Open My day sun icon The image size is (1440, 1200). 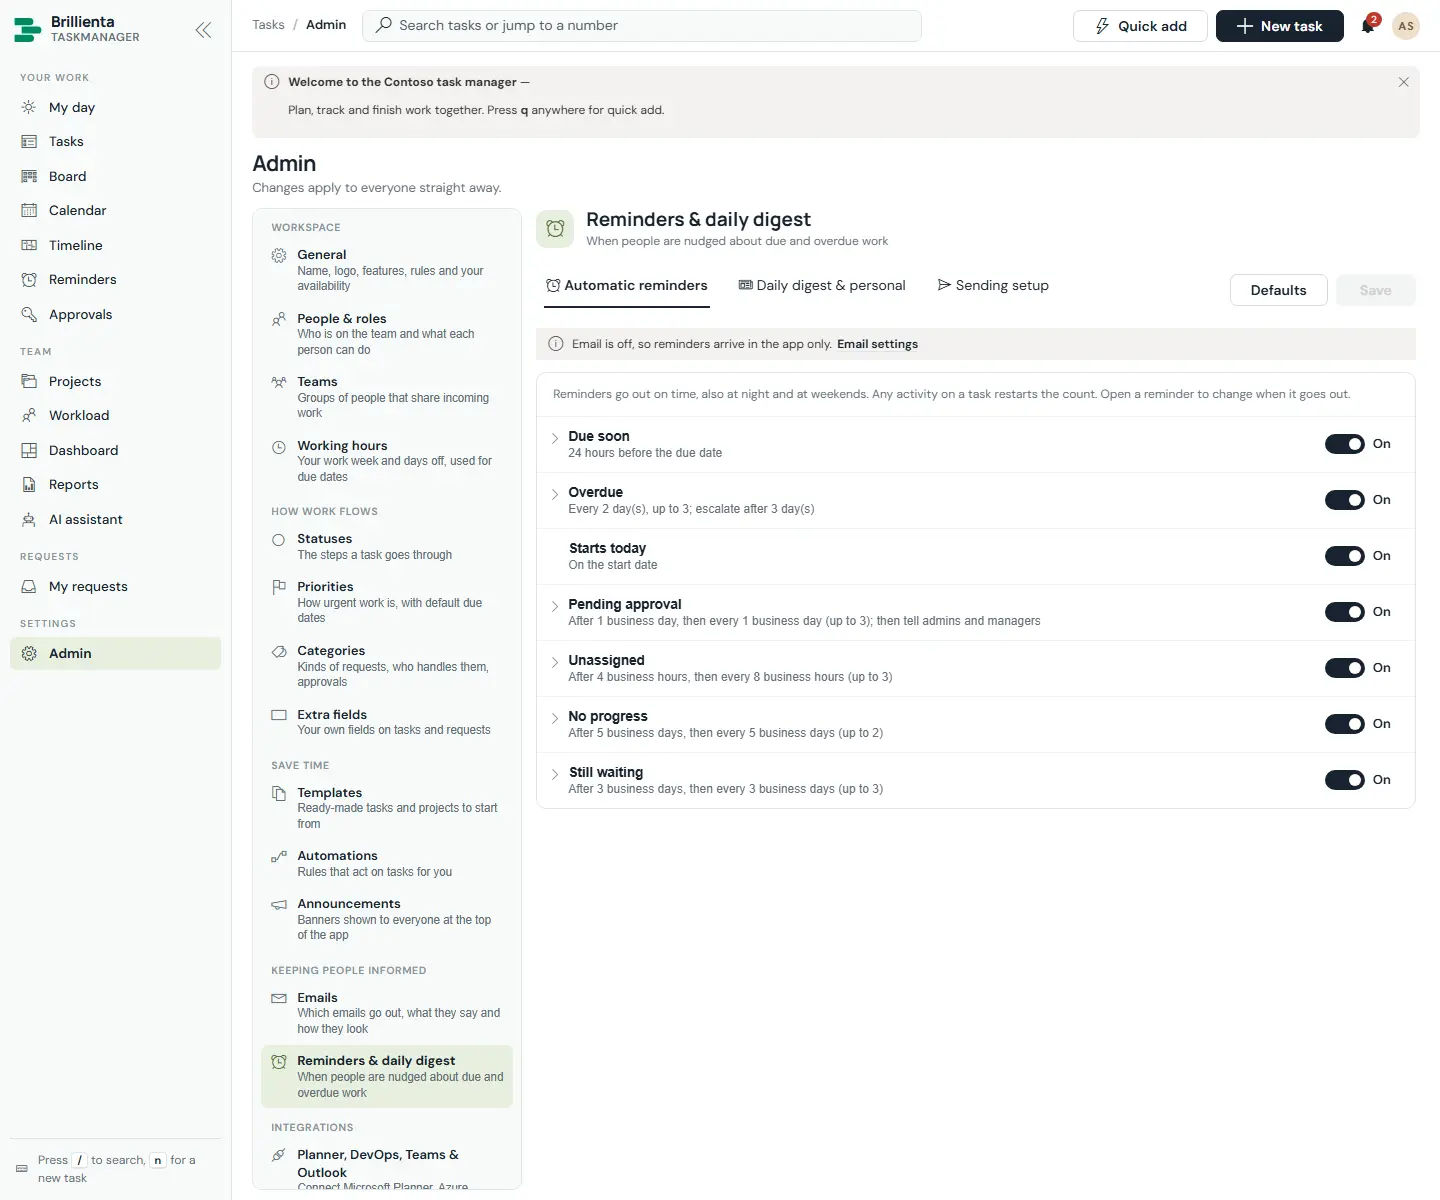(29, 107)
